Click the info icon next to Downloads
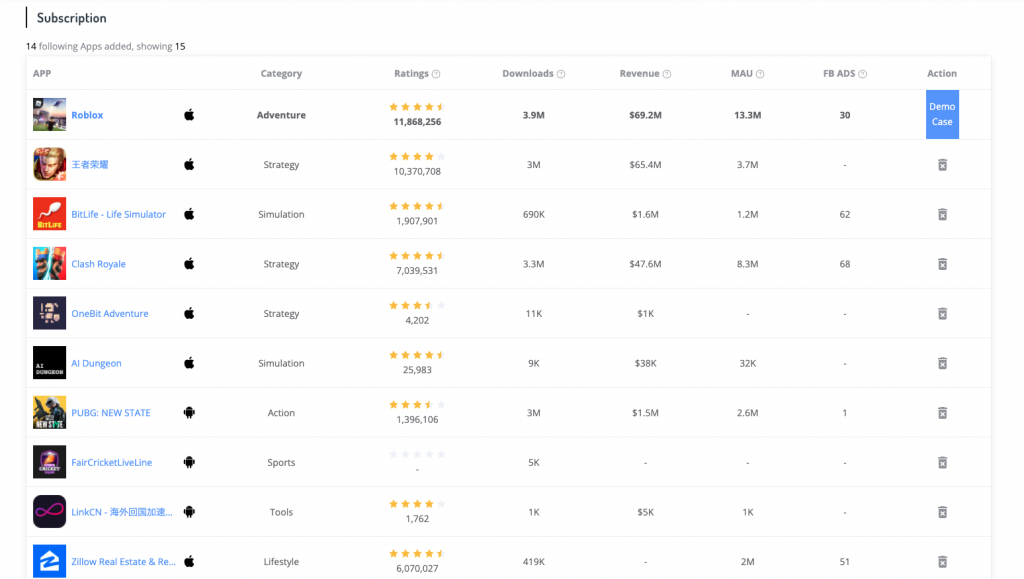 (x=561, y=74)
